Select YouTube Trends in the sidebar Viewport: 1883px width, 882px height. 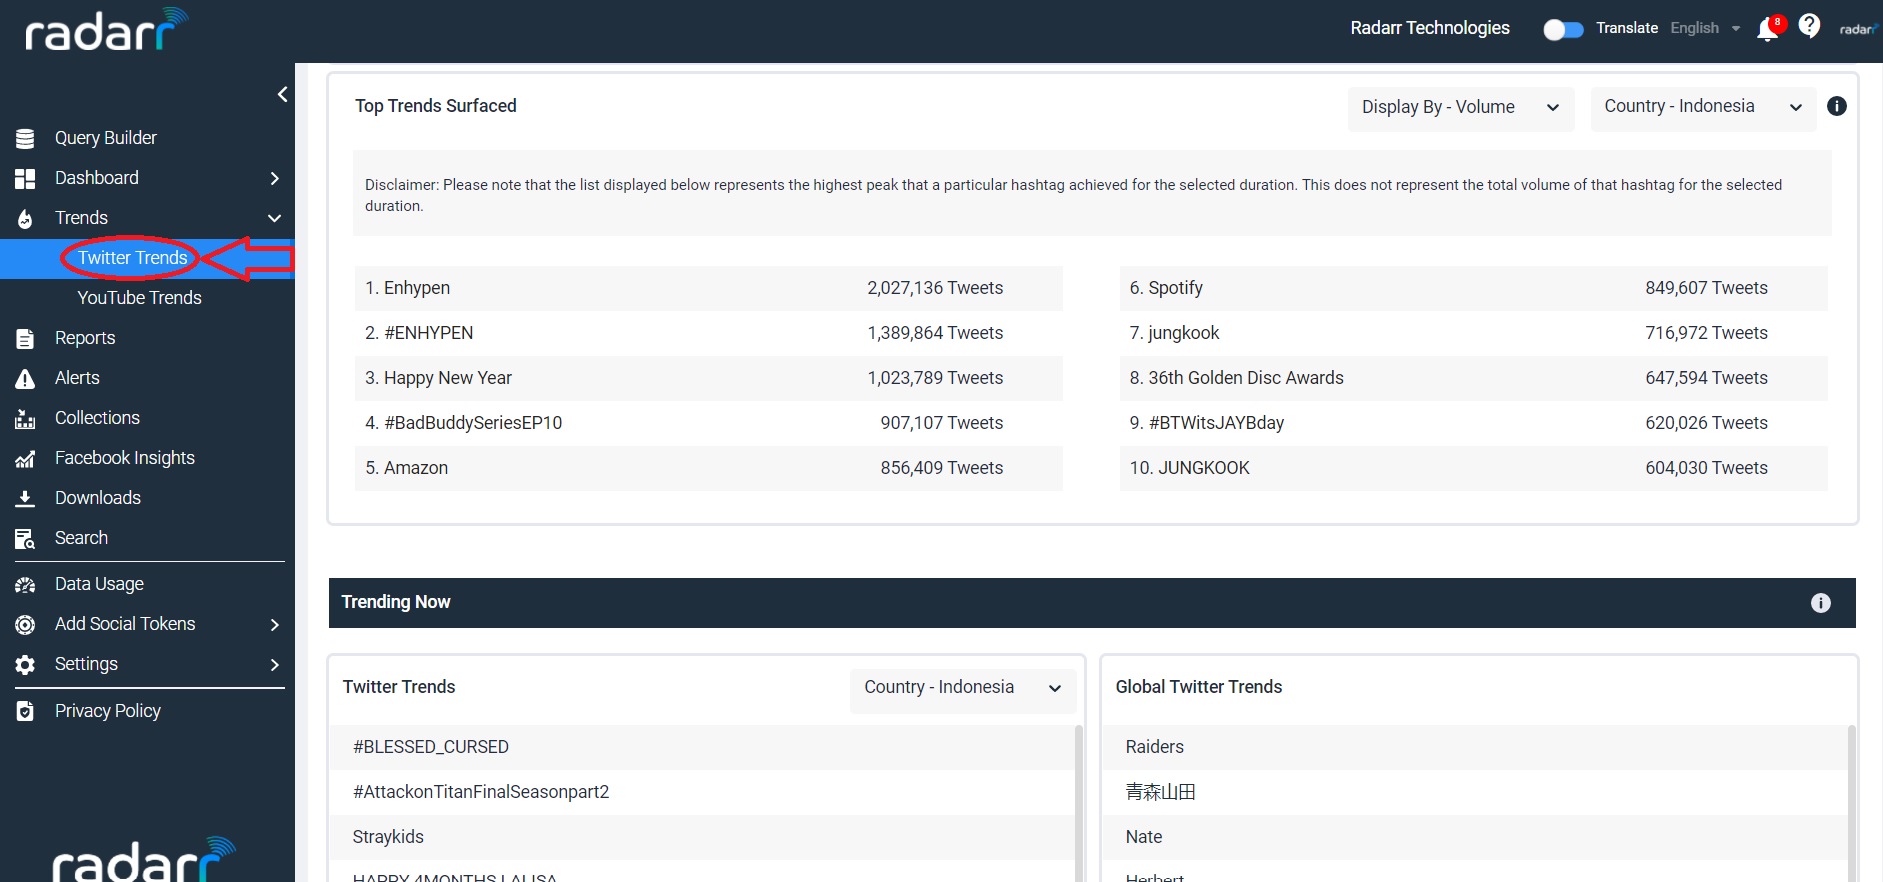(140, 298)
